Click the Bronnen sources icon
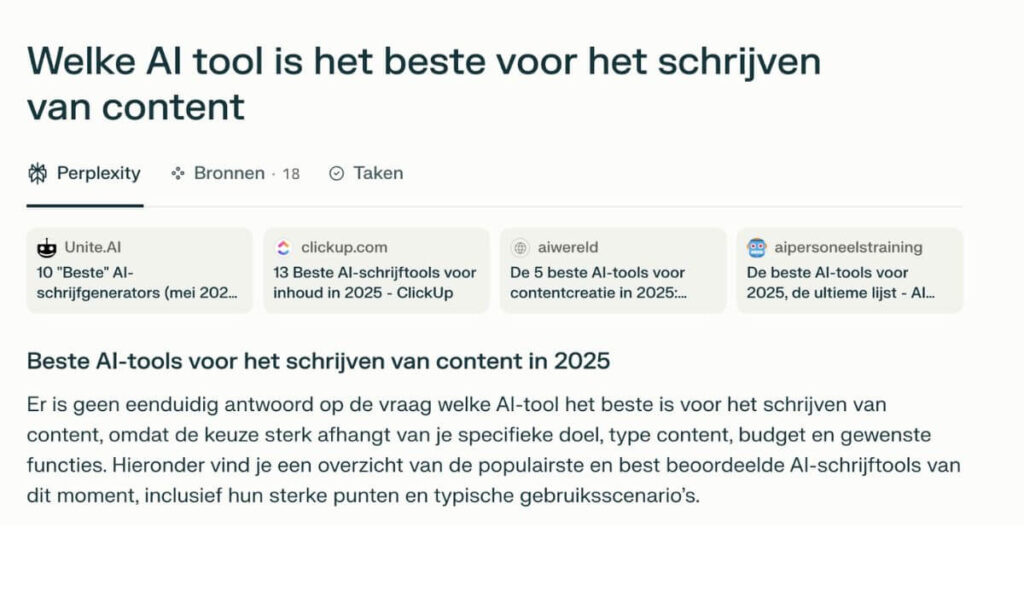1024x597 pixels. pos(179,173)
